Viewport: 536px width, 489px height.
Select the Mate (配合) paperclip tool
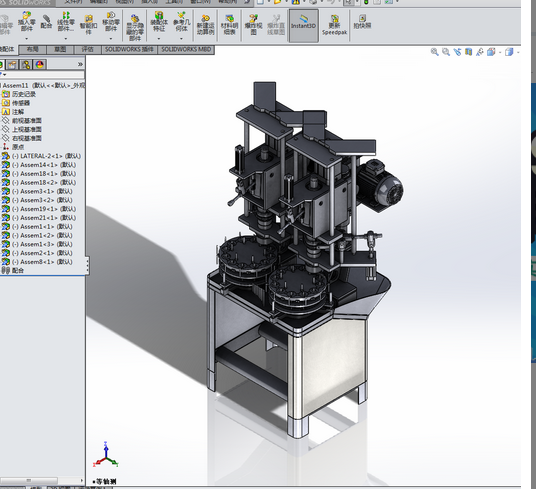(46, 22)
